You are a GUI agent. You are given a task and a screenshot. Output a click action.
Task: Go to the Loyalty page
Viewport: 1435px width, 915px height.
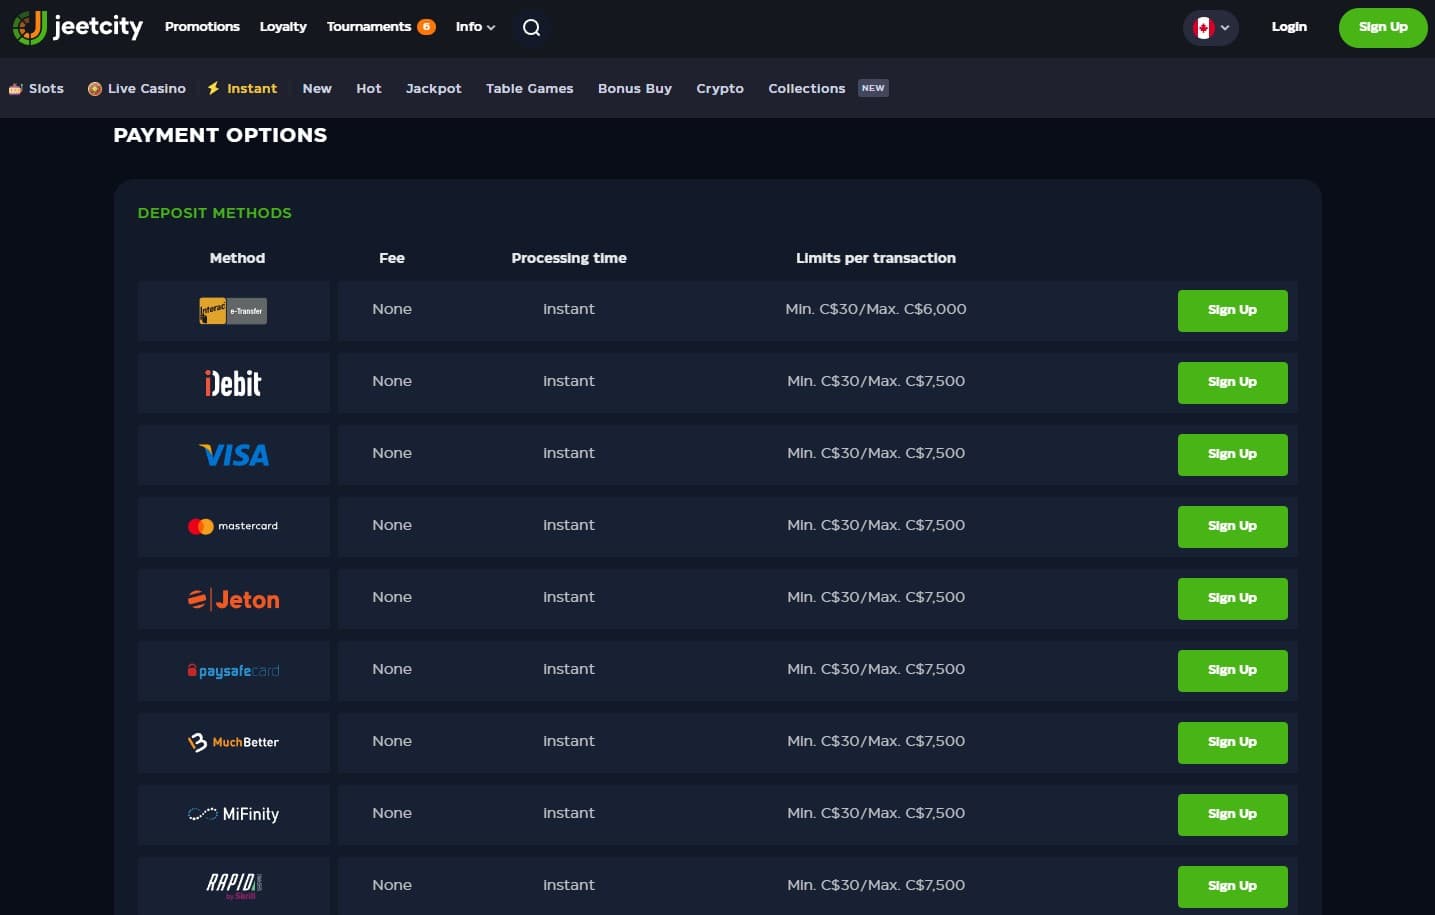pos(283,27)
